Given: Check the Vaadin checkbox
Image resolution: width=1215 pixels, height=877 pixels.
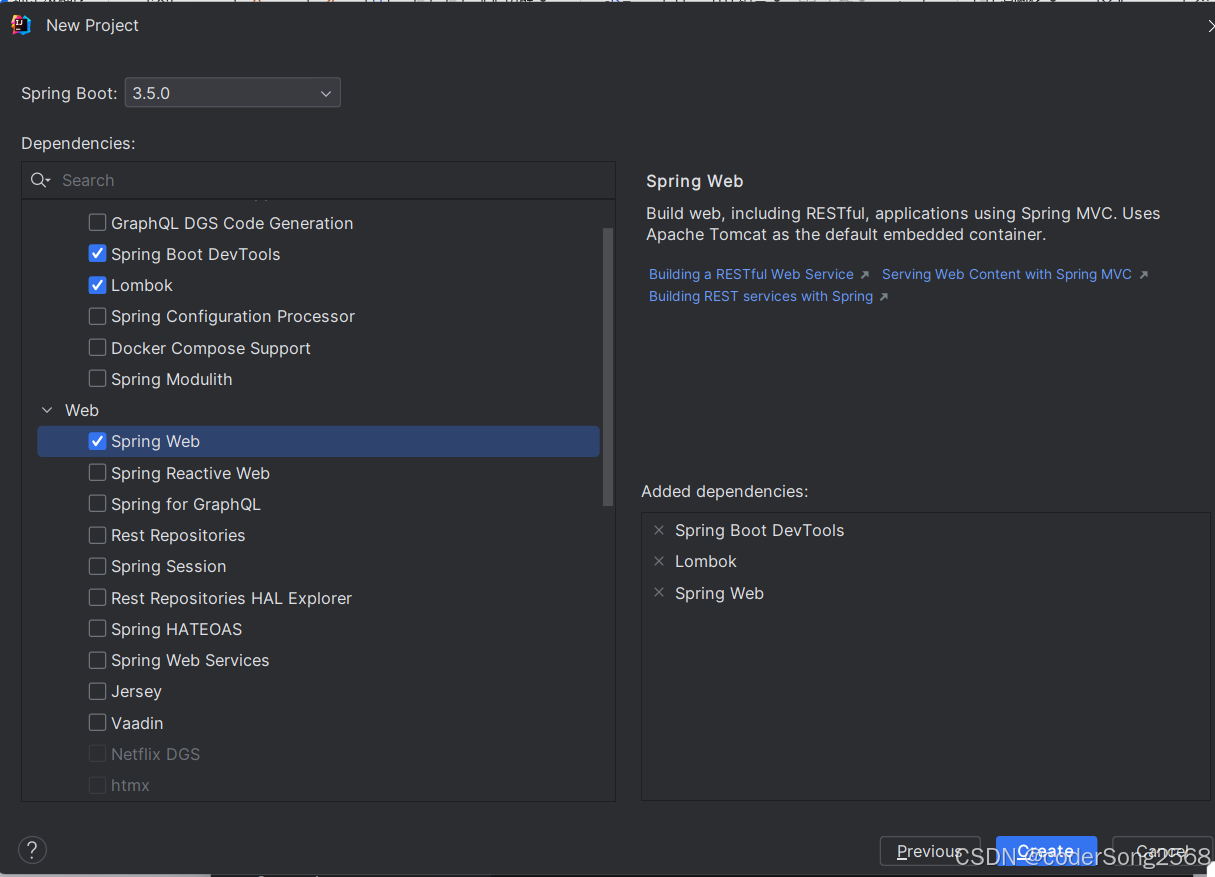Looking at the screenshot, I should [x=97, y=723].
